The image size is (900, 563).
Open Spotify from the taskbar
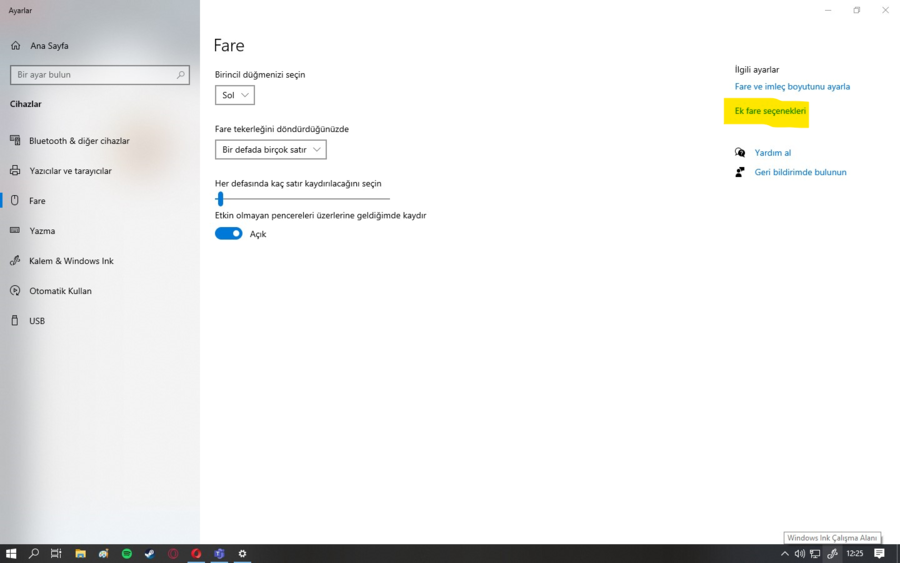point(127,554)
